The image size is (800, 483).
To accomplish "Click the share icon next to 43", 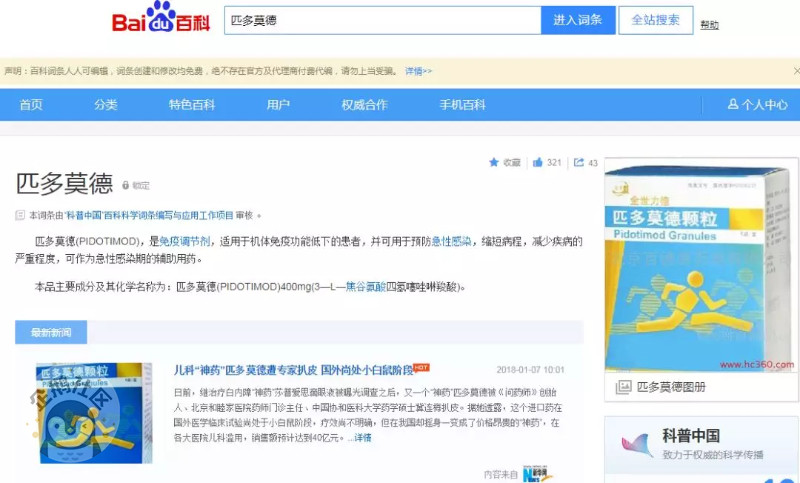I will tap(579, 162).
